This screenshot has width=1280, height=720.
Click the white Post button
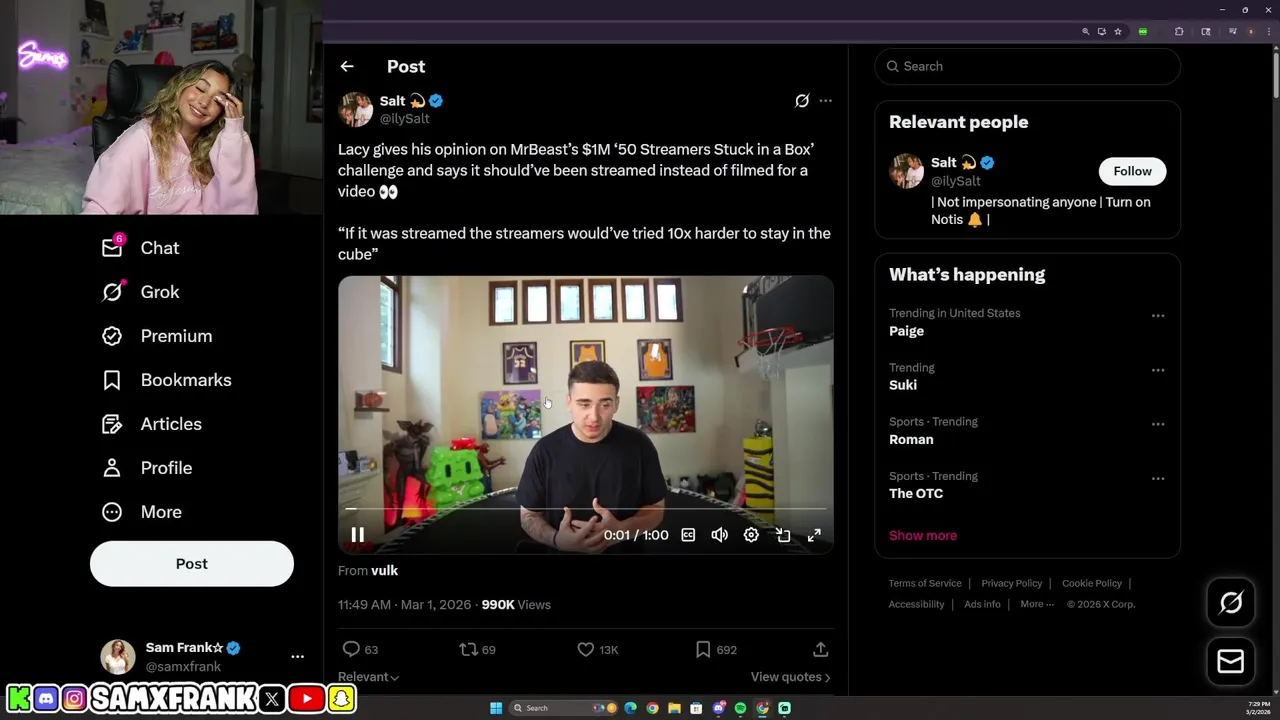click(192, 564)
